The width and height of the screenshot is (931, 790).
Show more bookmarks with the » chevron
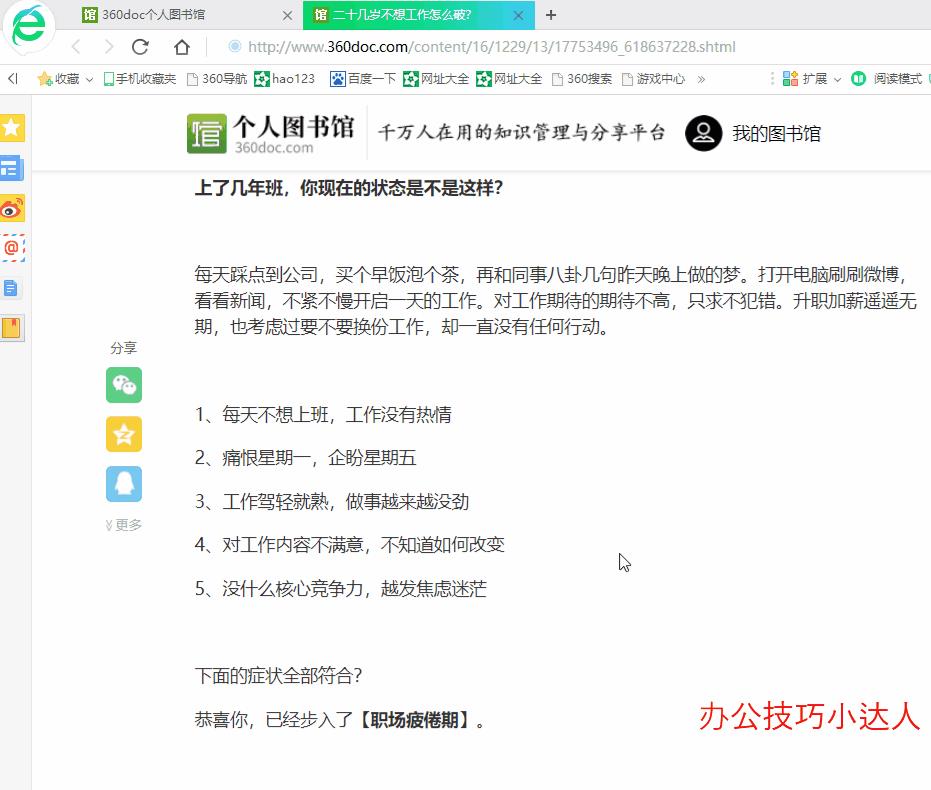pyautogui.click(x=701, y=79)
